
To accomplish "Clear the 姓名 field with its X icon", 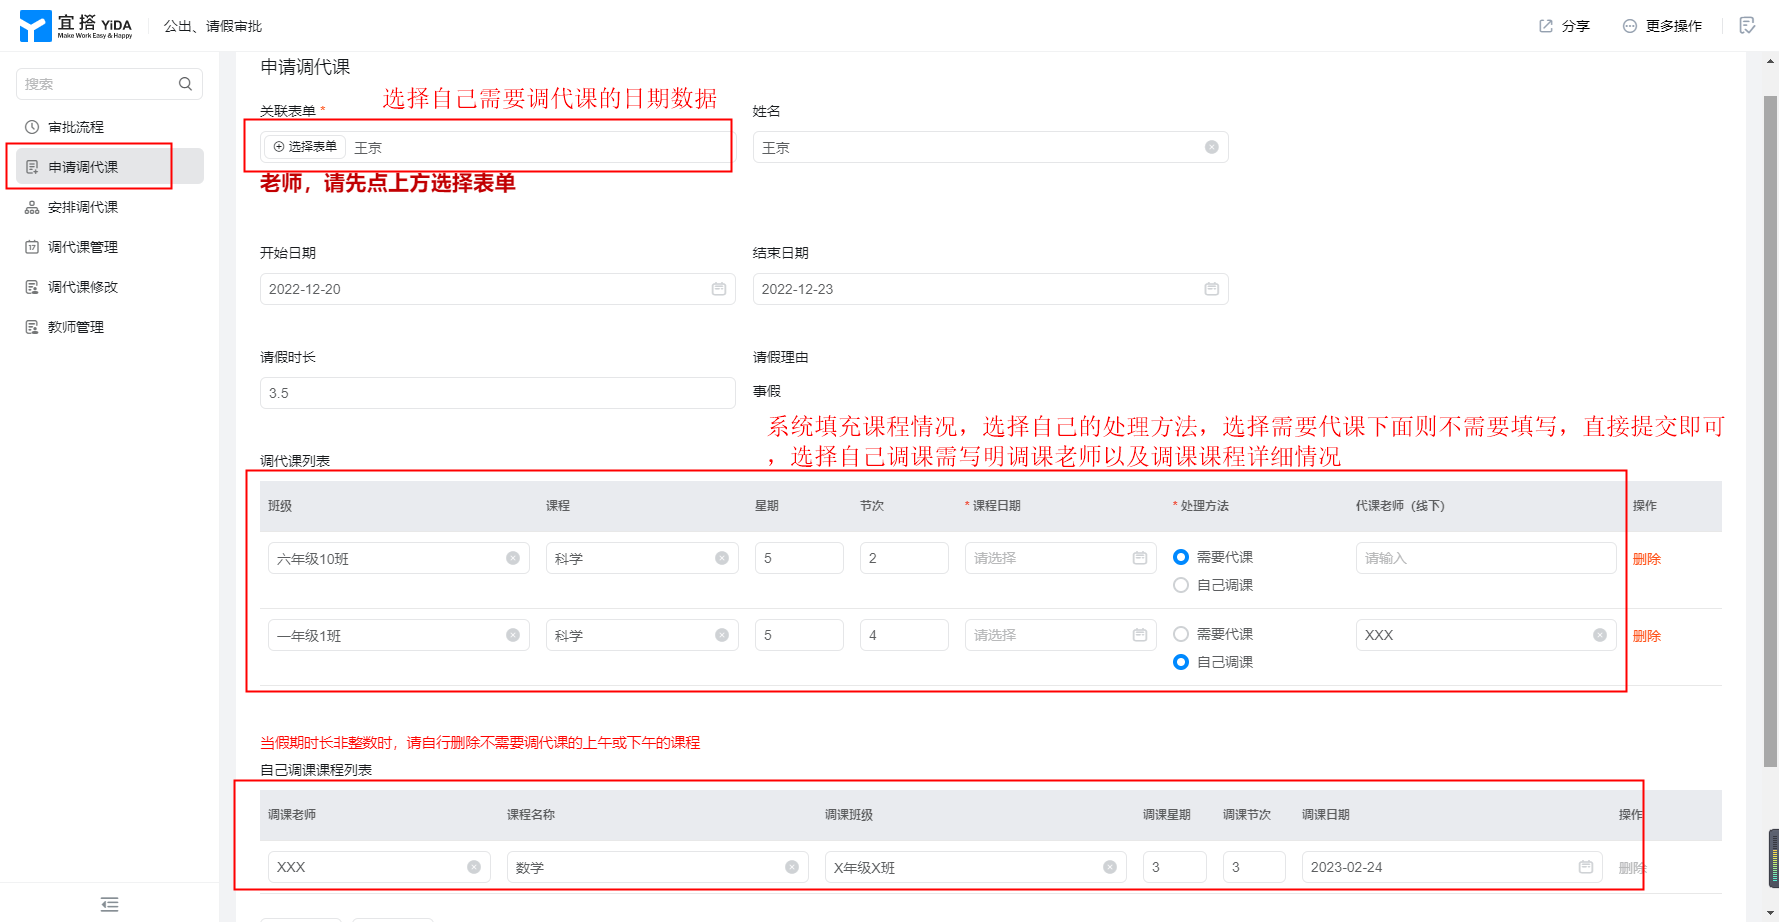I will click(1211, 147).
